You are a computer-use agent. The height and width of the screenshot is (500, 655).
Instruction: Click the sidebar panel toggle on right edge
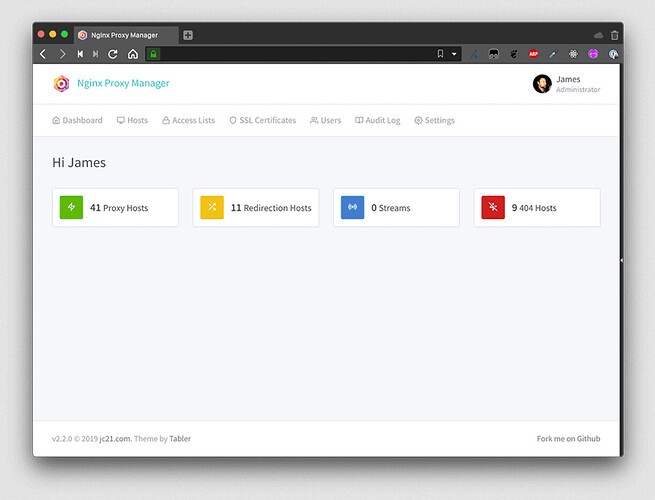click(x=622, y=260)
